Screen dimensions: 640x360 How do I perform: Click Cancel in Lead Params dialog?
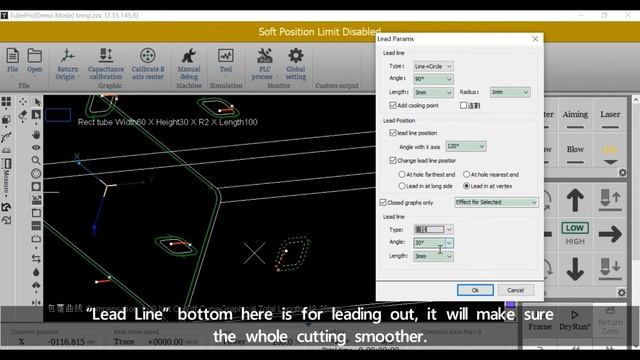point(516,290)
